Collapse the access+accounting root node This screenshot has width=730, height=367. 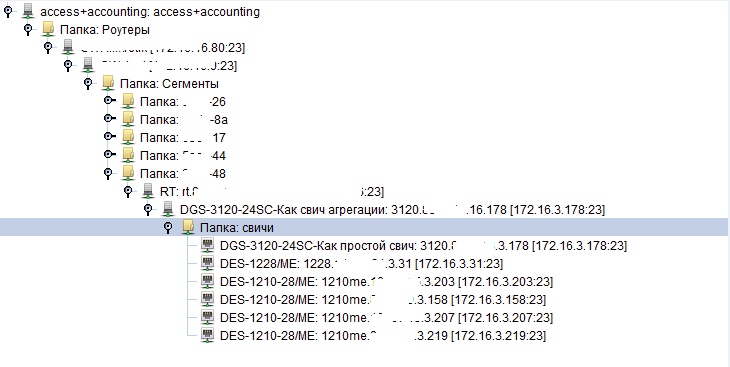click(8, 11)
